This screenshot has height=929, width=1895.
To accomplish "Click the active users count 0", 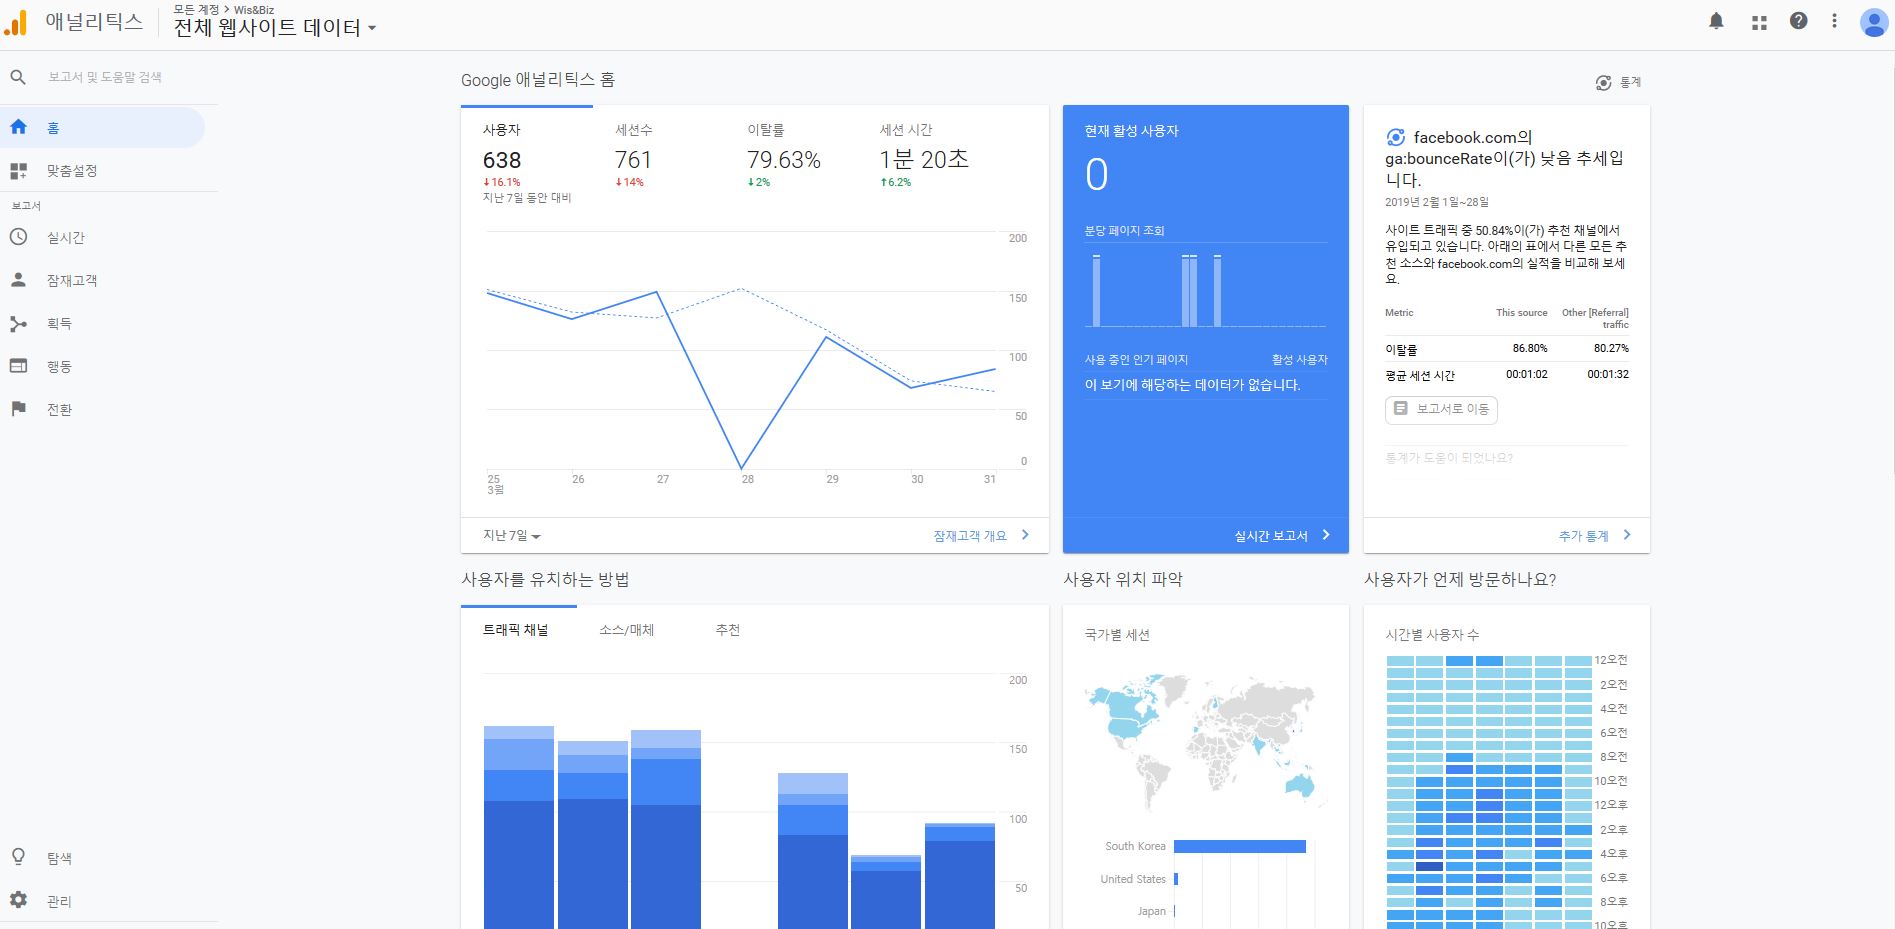I will tap(1097, 175).
